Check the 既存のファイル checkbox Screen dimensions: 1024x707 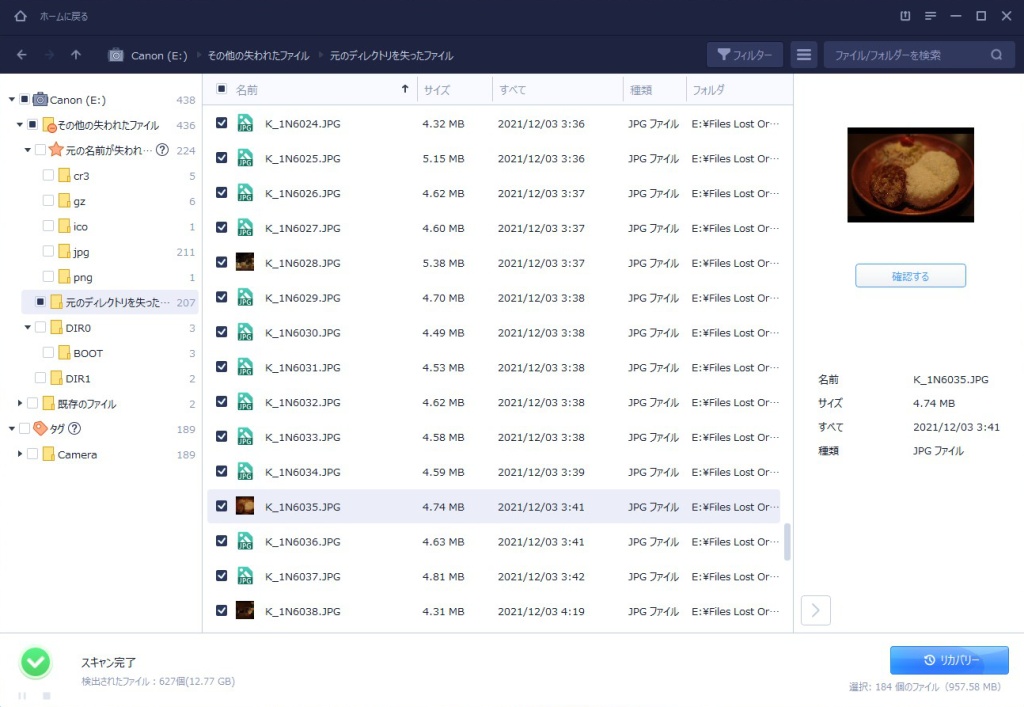33,403
